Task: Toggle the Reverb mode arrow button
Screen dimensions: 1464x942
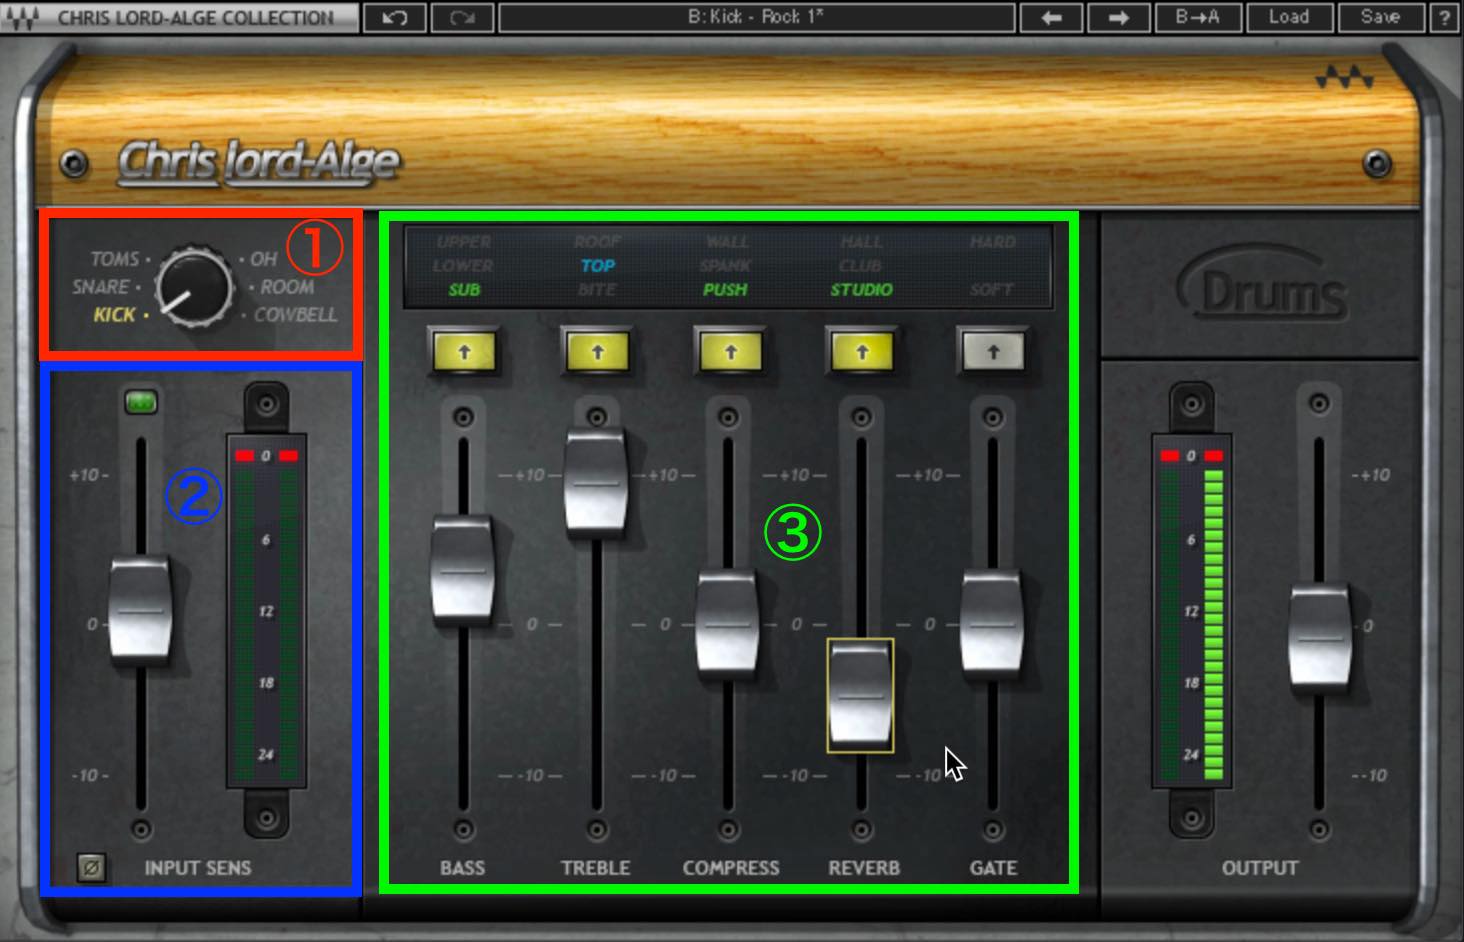Action: [x=862, y=352]
